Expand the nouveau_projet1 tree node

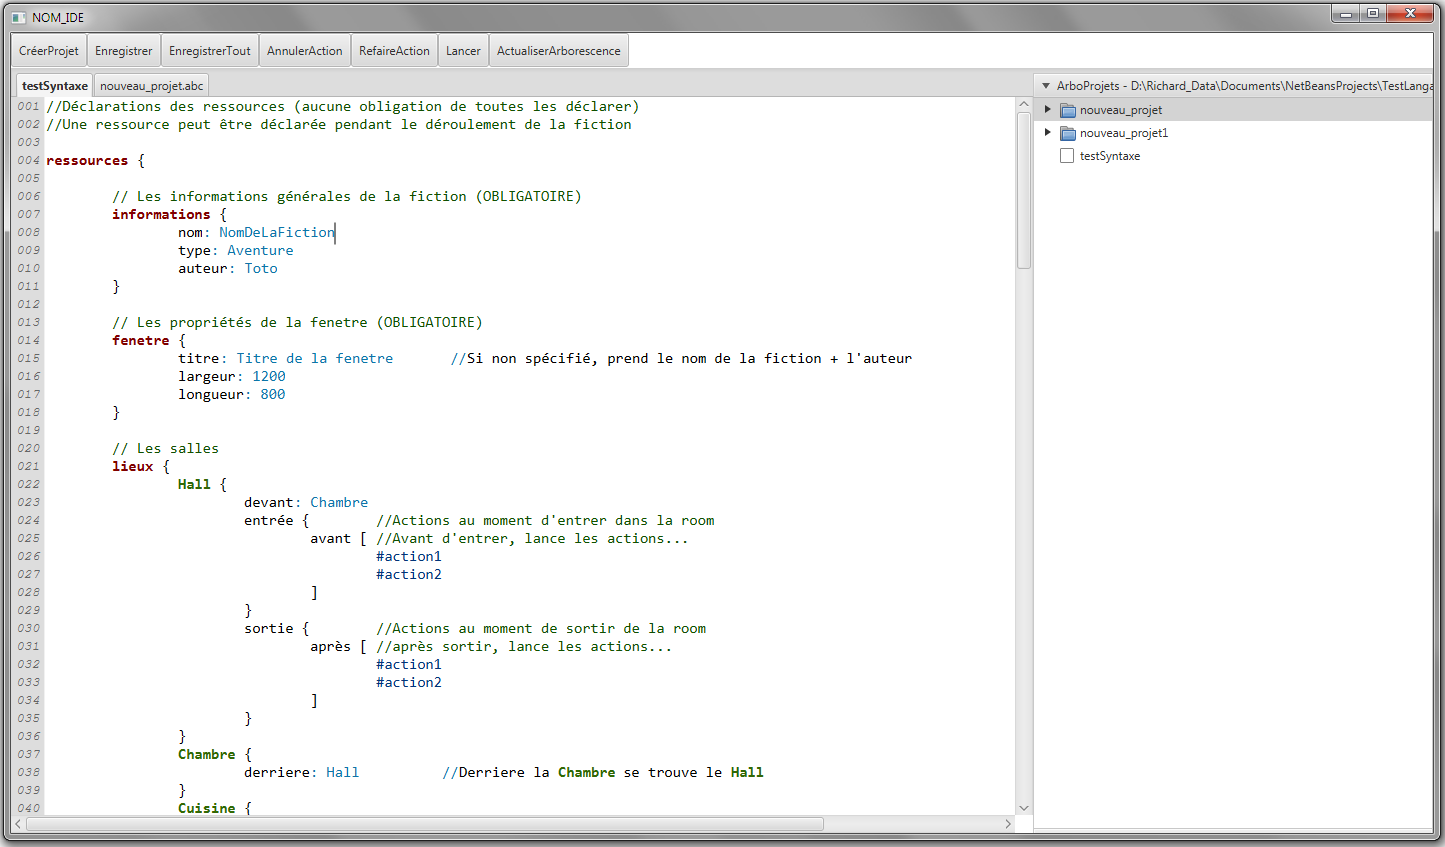(1048, 132)
